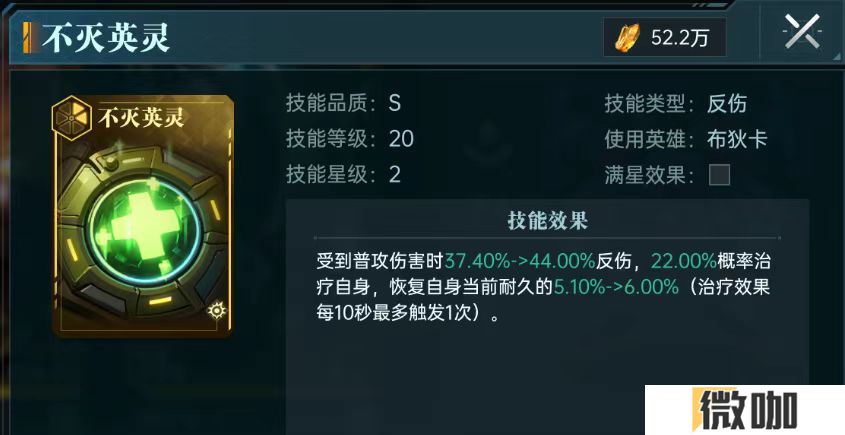Click the 不灭英灵 panel title

tap(106, 38)
